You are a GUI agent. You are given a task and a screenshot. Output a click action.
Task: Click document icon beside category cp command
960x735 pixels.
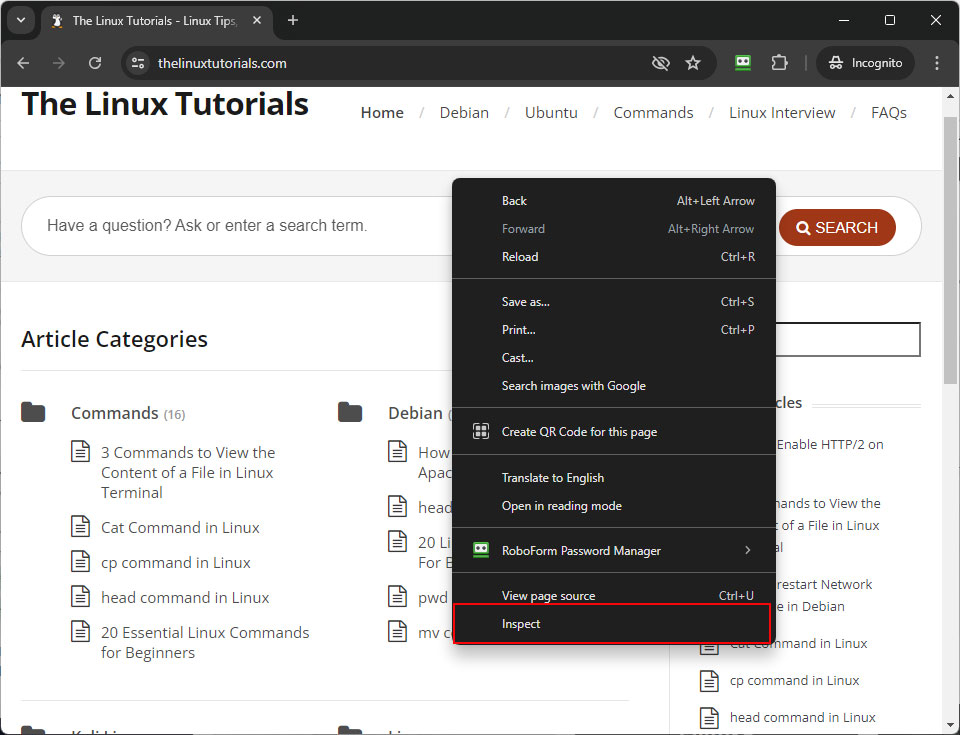pyautogui.click(x=80, y=562)
